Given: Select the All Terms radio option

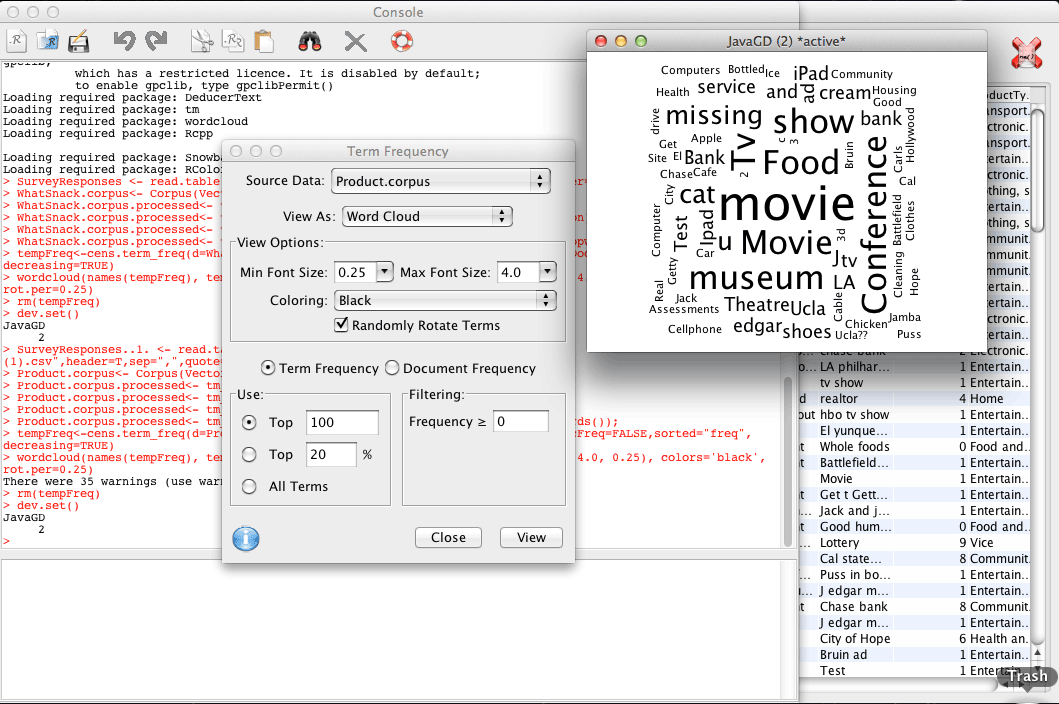Looking at the screenshot, I should (x=250, y=487).
